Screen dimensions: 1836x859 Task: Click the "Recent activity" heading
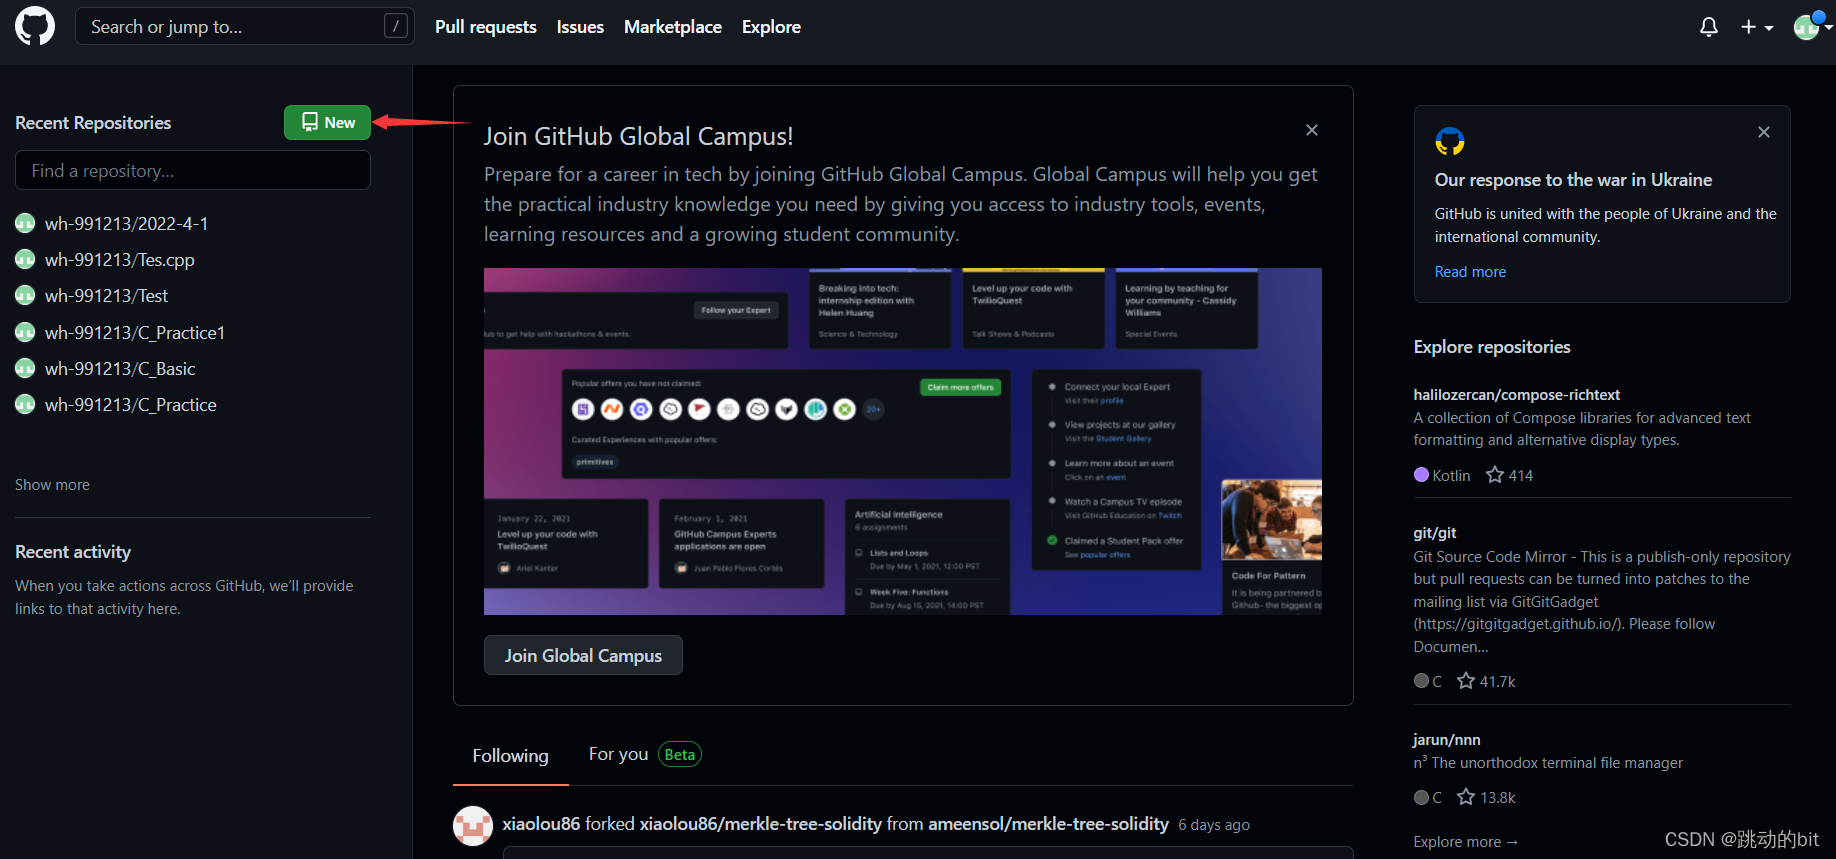73,552
